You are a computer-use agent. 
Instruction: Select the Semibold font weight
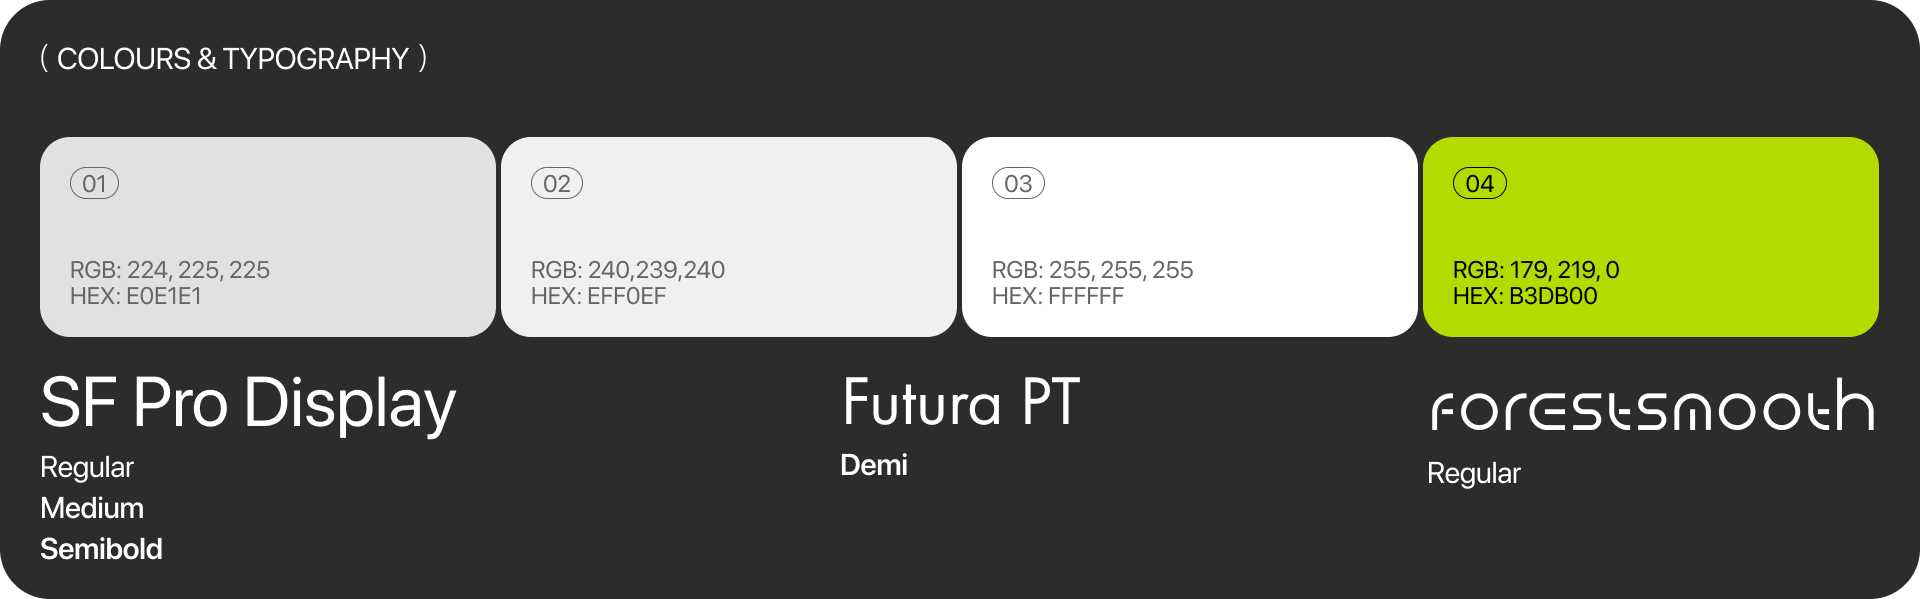(101, 549)
